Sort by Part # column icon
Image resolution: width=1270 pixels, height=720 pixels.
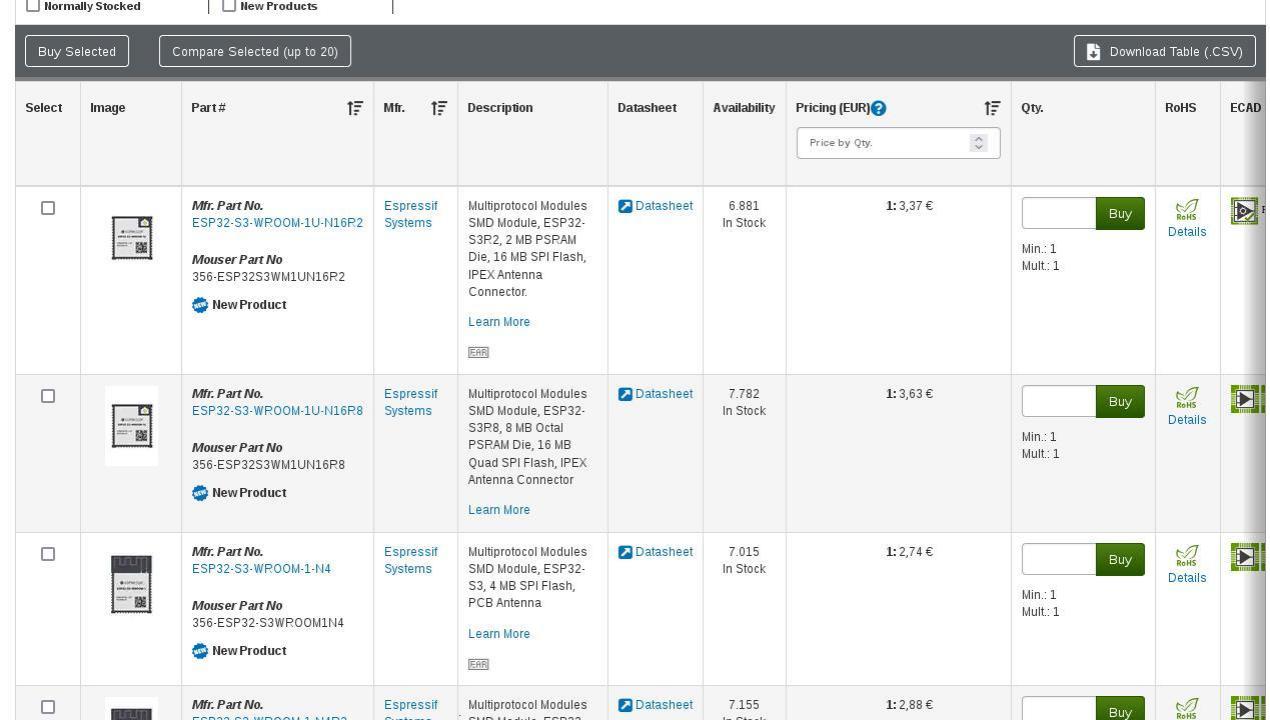[x=355, y=108]
